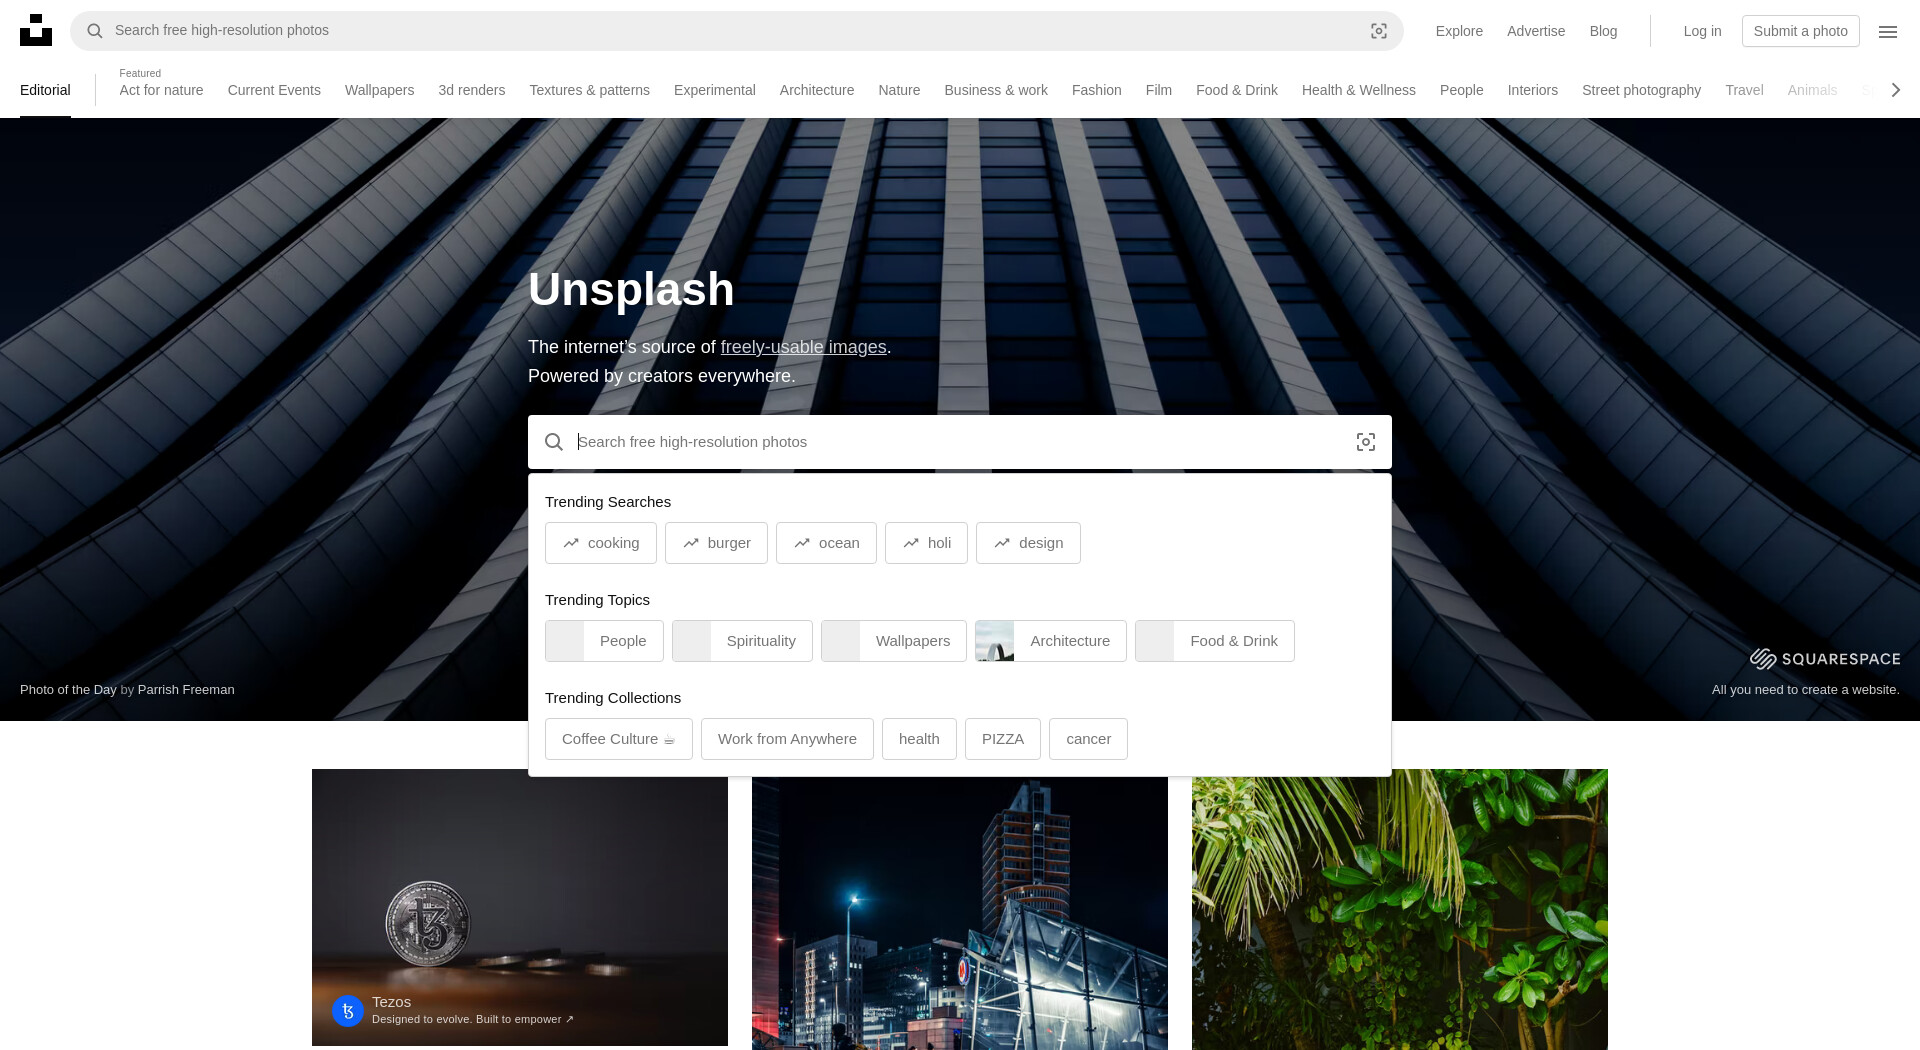Screen dimensions: 1920x1050
Task: Open visual search in top search bar
Action: [1379, 31]
